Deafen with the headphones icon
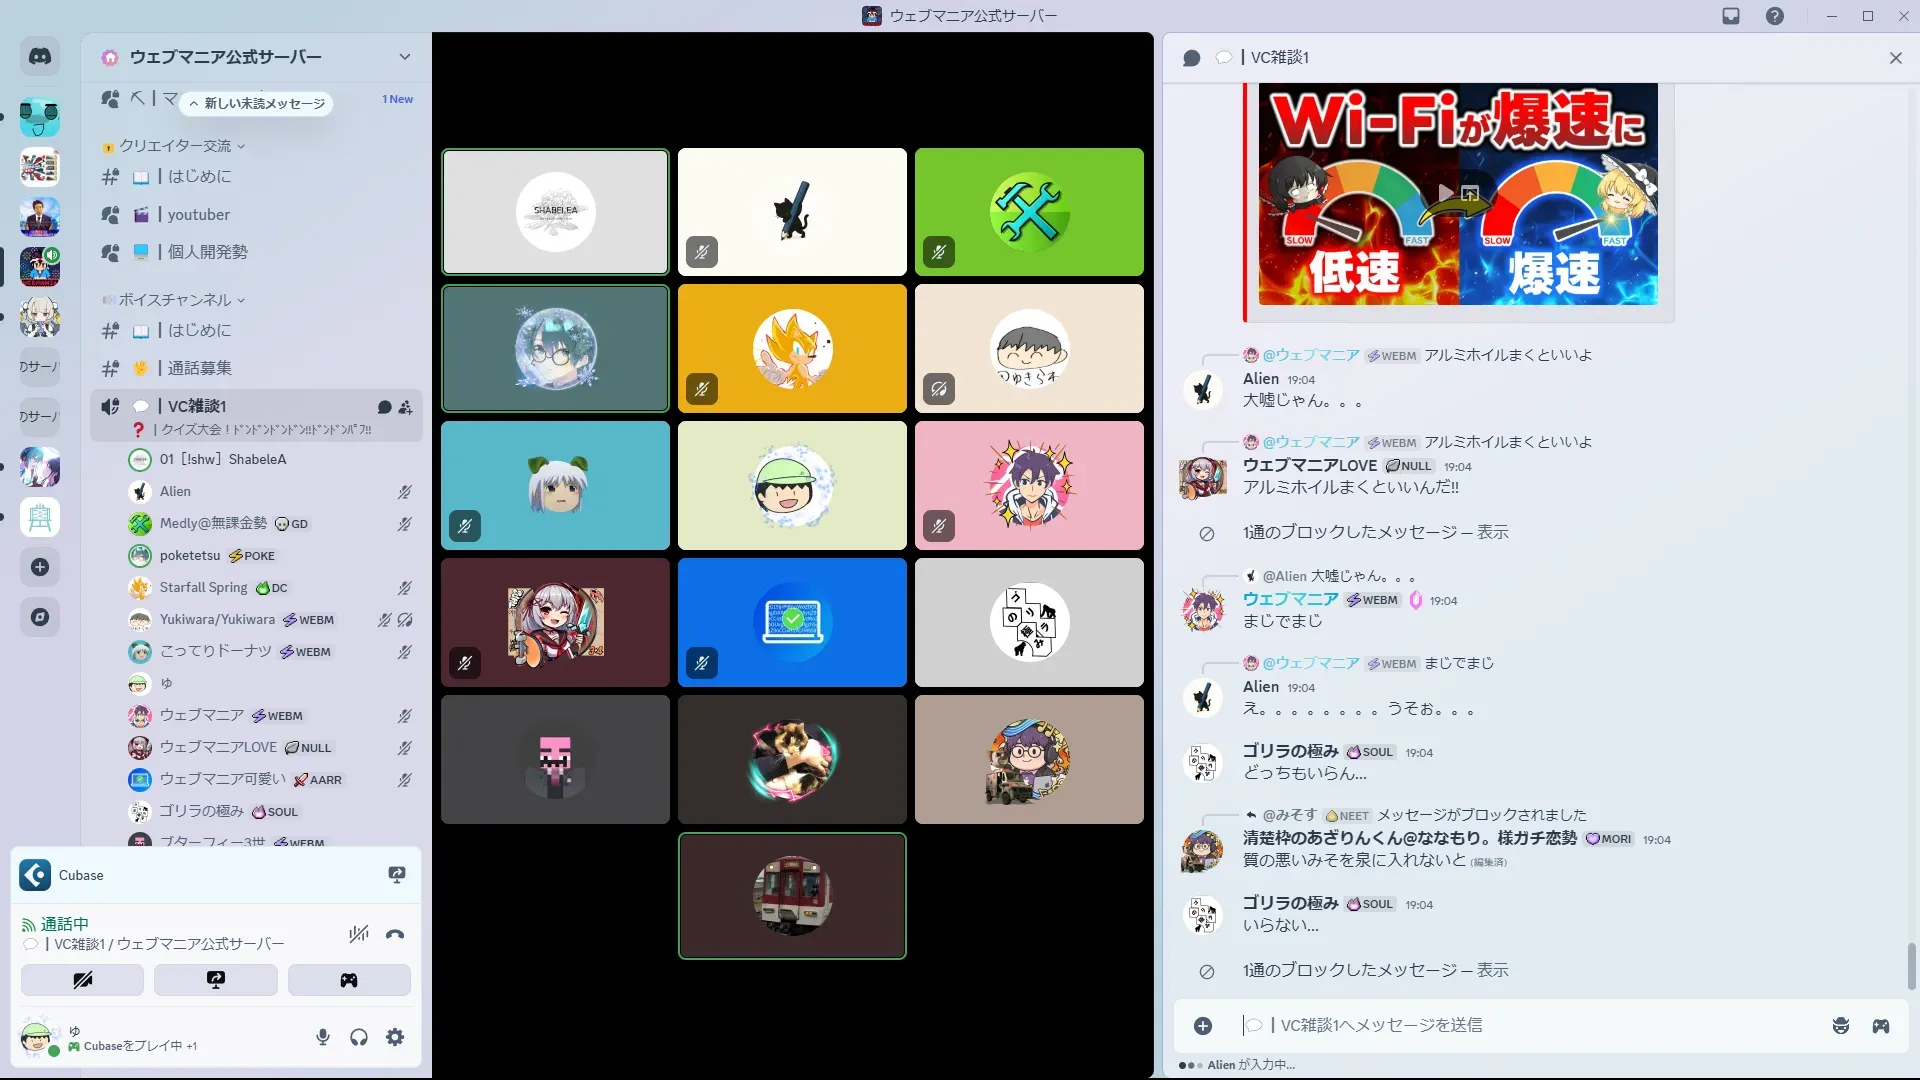 pos(359,1037)
